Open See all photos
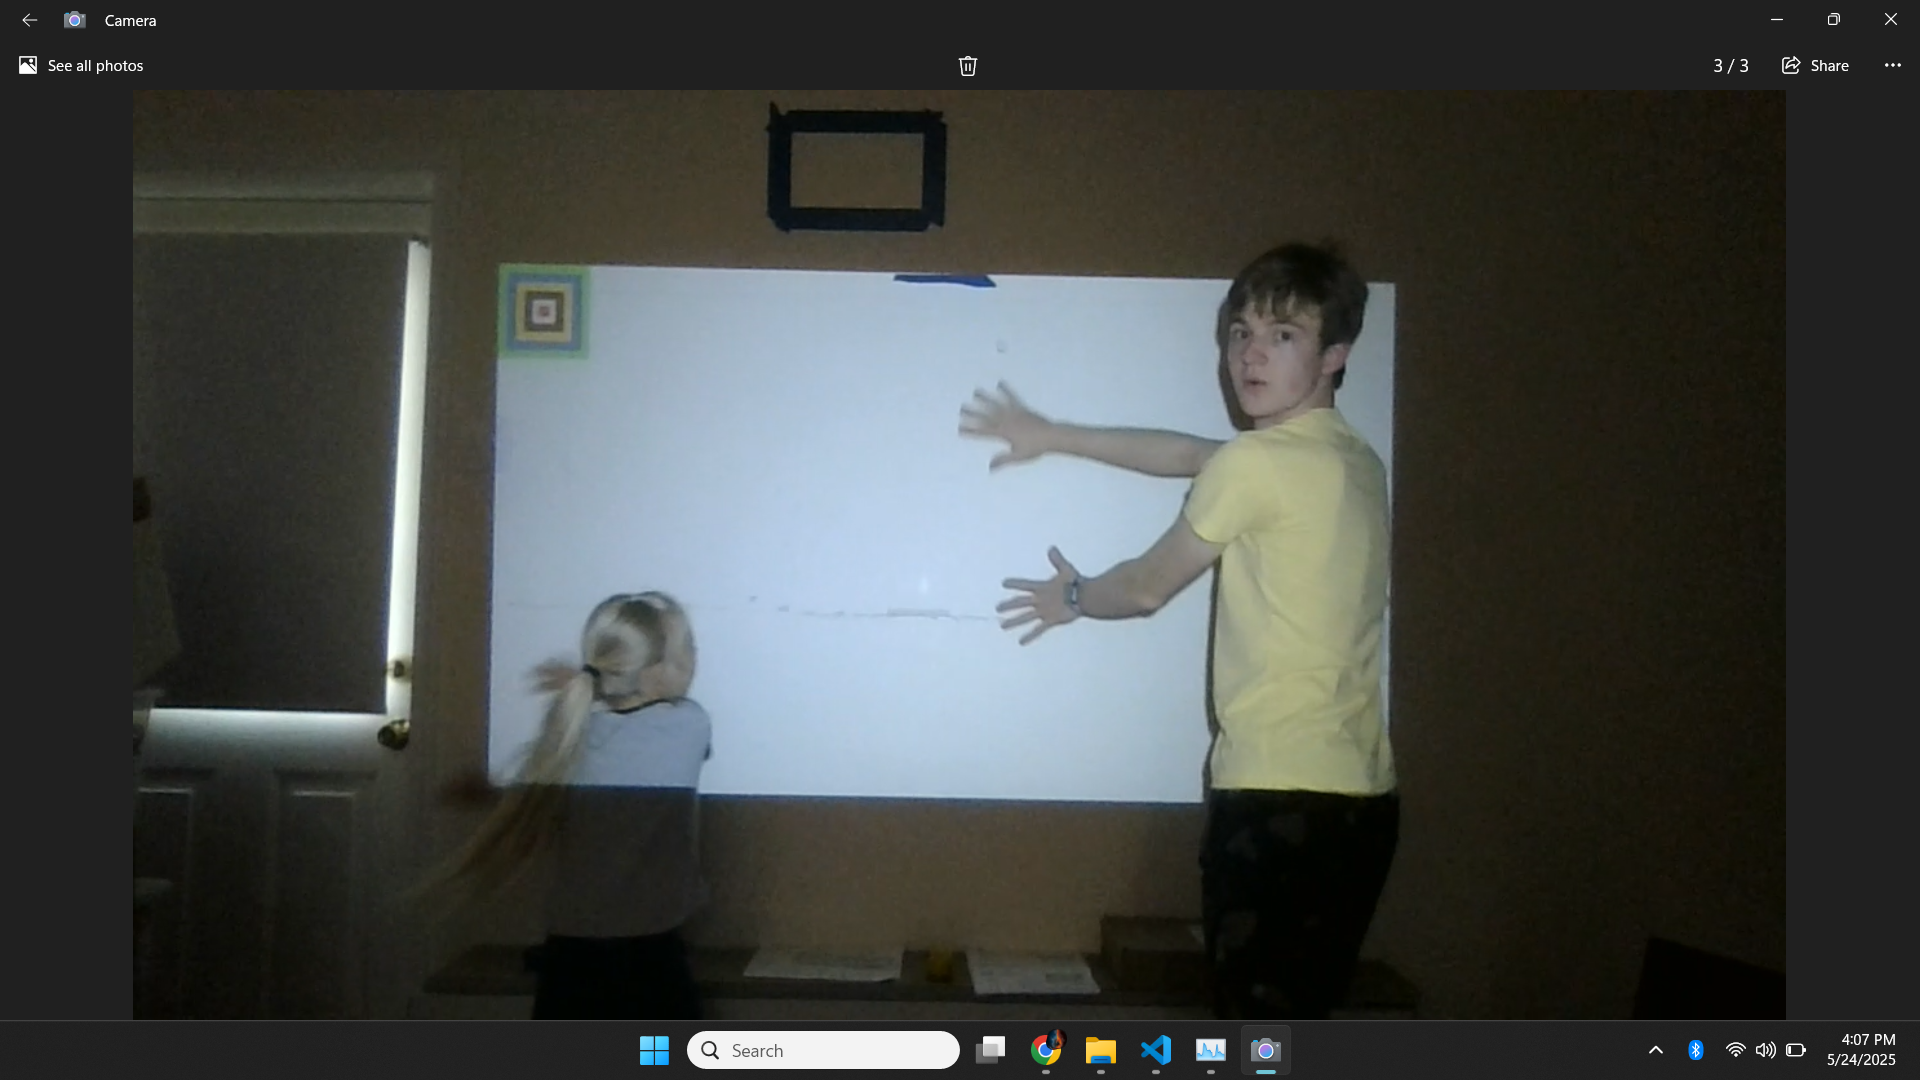The height and width of the screenshot is (1080, 1920). point(80,65)
